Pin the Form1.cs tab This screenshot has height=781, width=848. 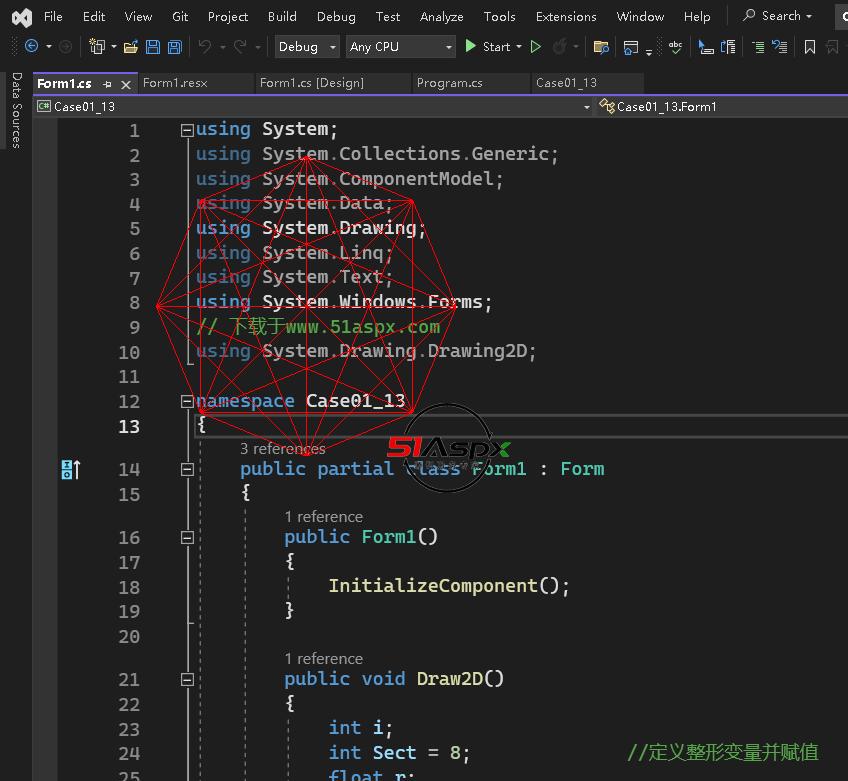pos(107,84)
